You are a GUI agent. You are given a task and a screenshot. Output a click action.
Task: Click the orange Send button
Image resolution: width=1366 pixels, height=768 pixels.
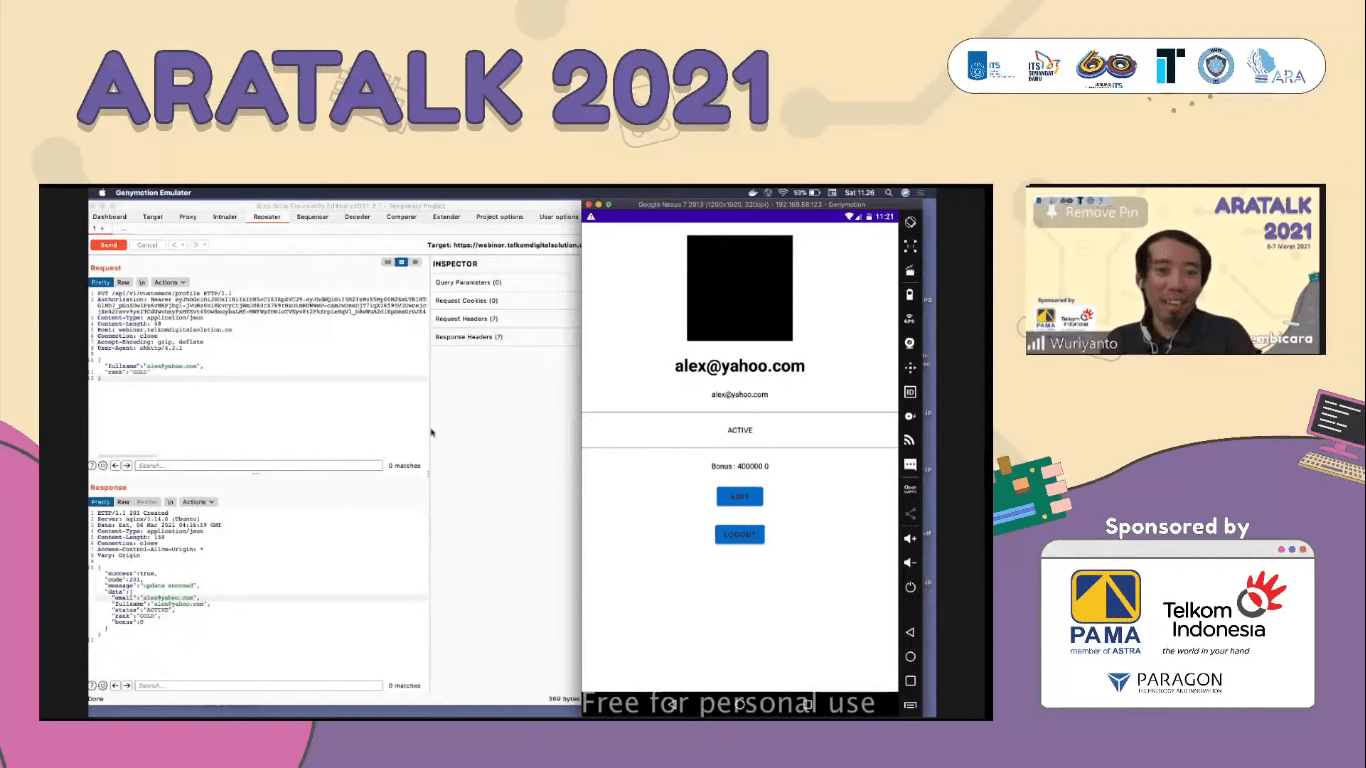[108, 245]
